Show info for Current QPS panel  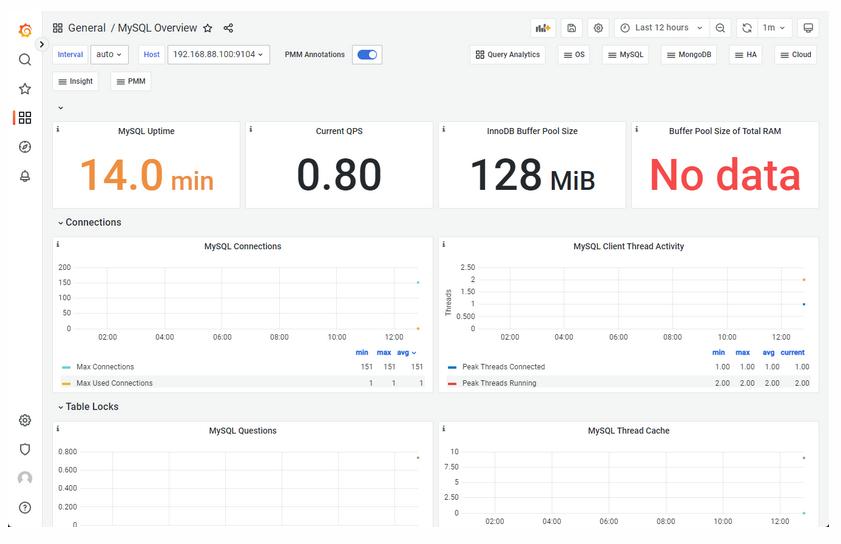(x=251, y=129)
